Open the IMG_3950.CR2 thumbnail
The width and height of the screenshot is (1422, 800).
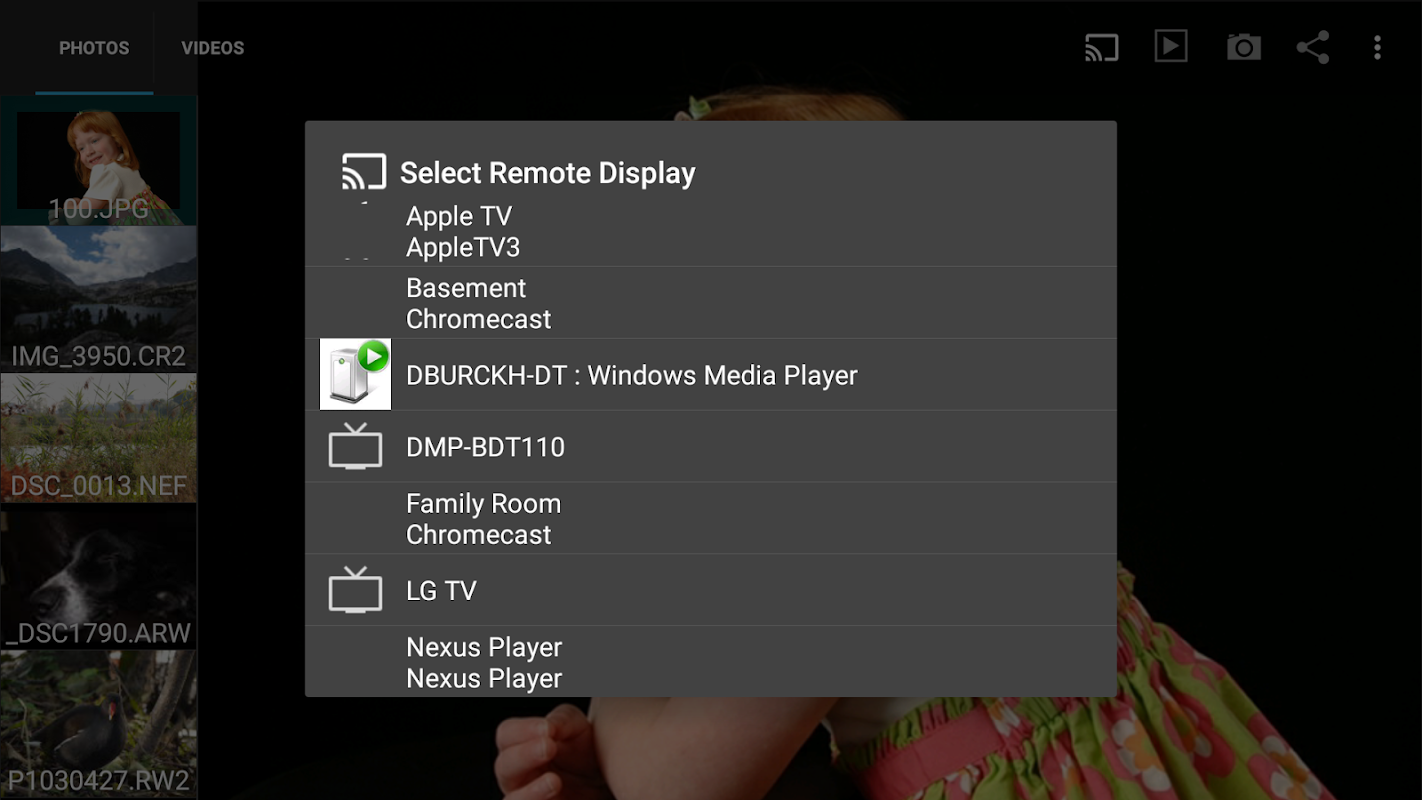pyautogui.click(x=98, y=299)
